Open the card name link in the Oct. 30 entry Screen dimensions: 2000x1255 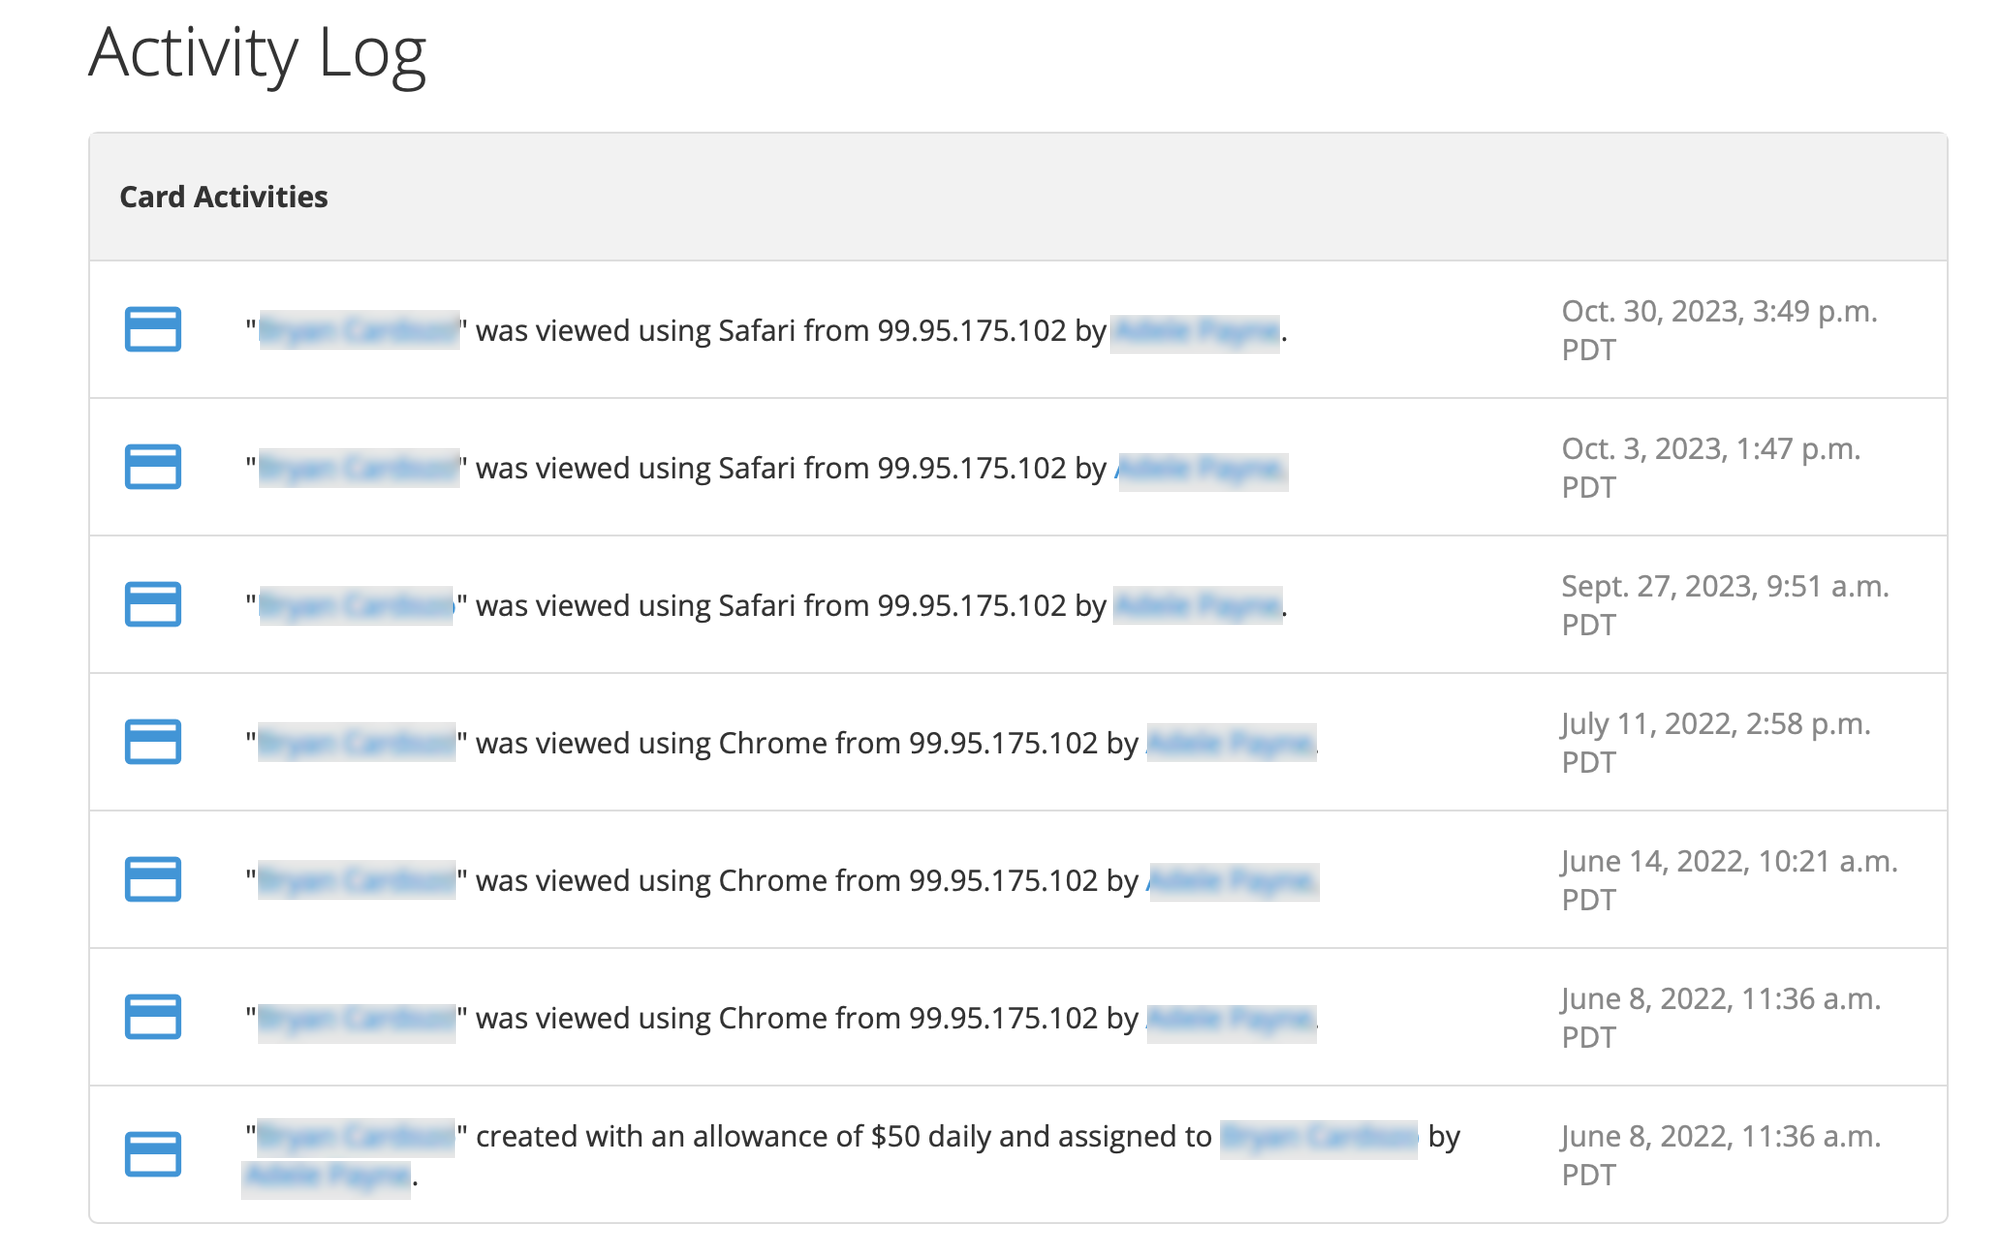pyautogui.click(x=357, y=330)
